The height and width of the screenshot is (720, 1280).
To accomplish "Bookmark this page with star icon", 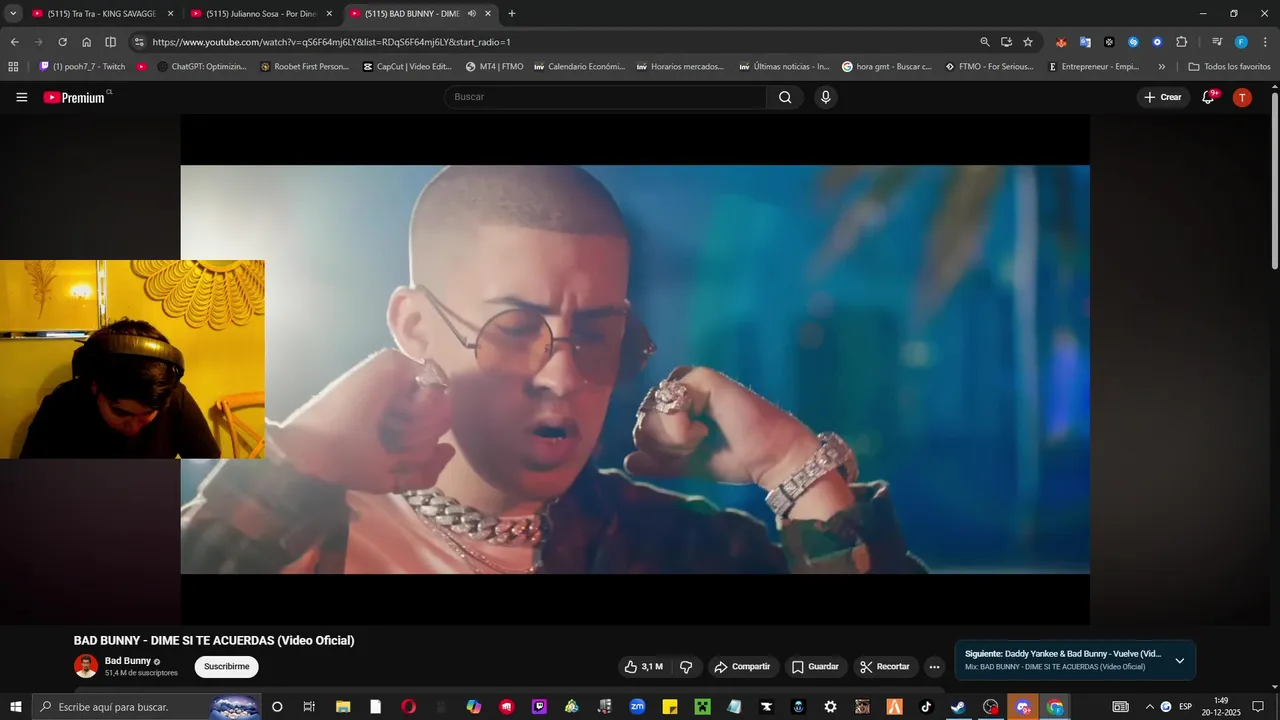I will 1028,42.
